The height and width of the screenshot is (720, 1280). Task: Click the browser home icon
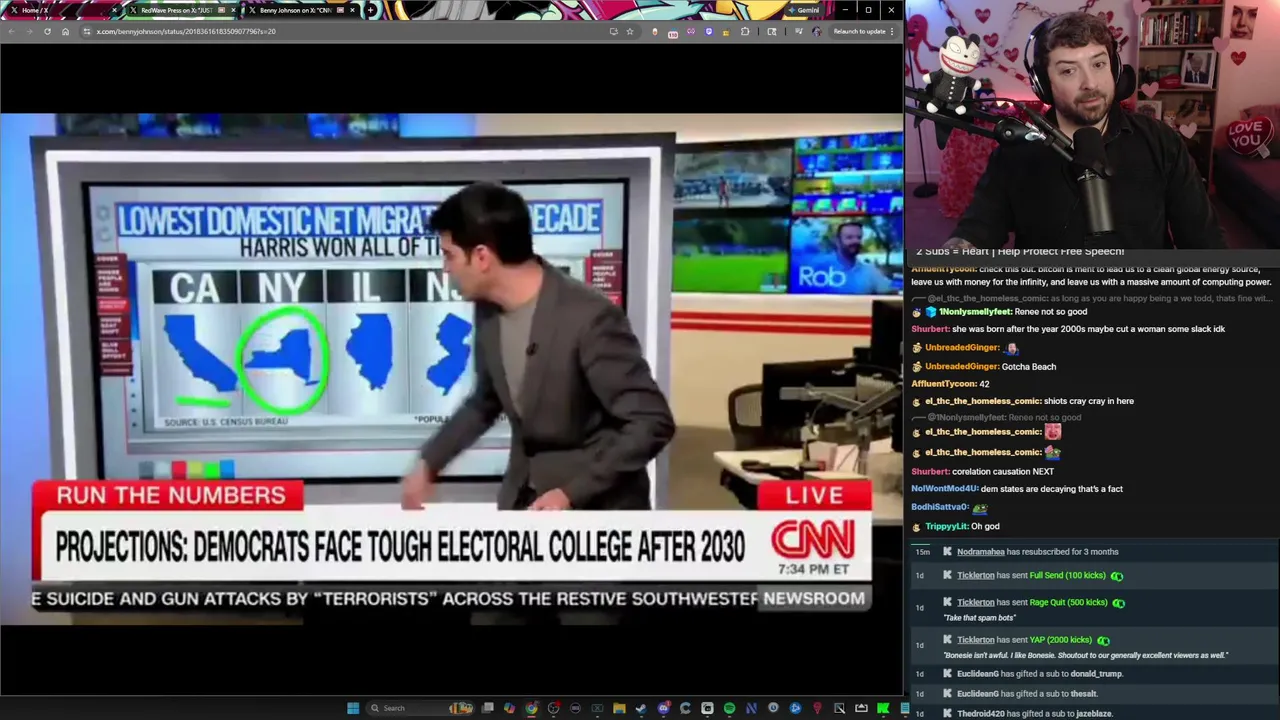[x=65, y=31]
